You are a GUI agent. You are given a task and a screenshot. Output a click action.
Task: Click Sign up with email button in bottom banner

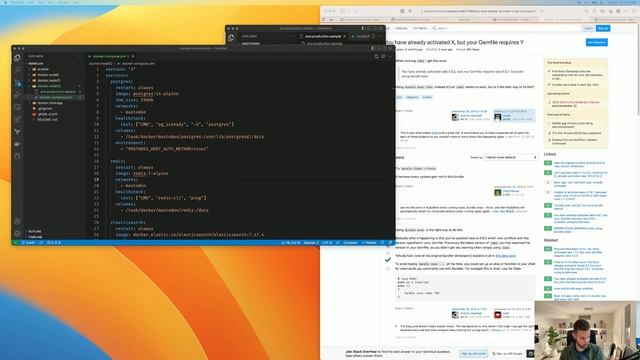(473, 353)
